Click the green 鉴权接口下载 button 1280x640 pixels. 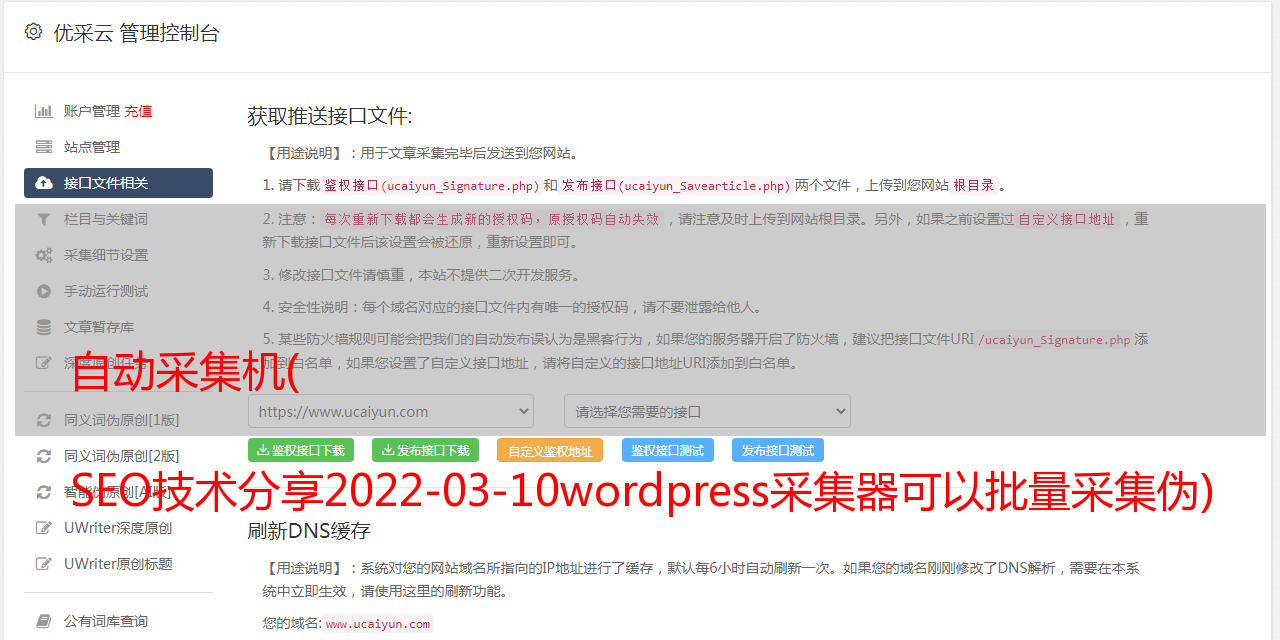click(301, 450)
